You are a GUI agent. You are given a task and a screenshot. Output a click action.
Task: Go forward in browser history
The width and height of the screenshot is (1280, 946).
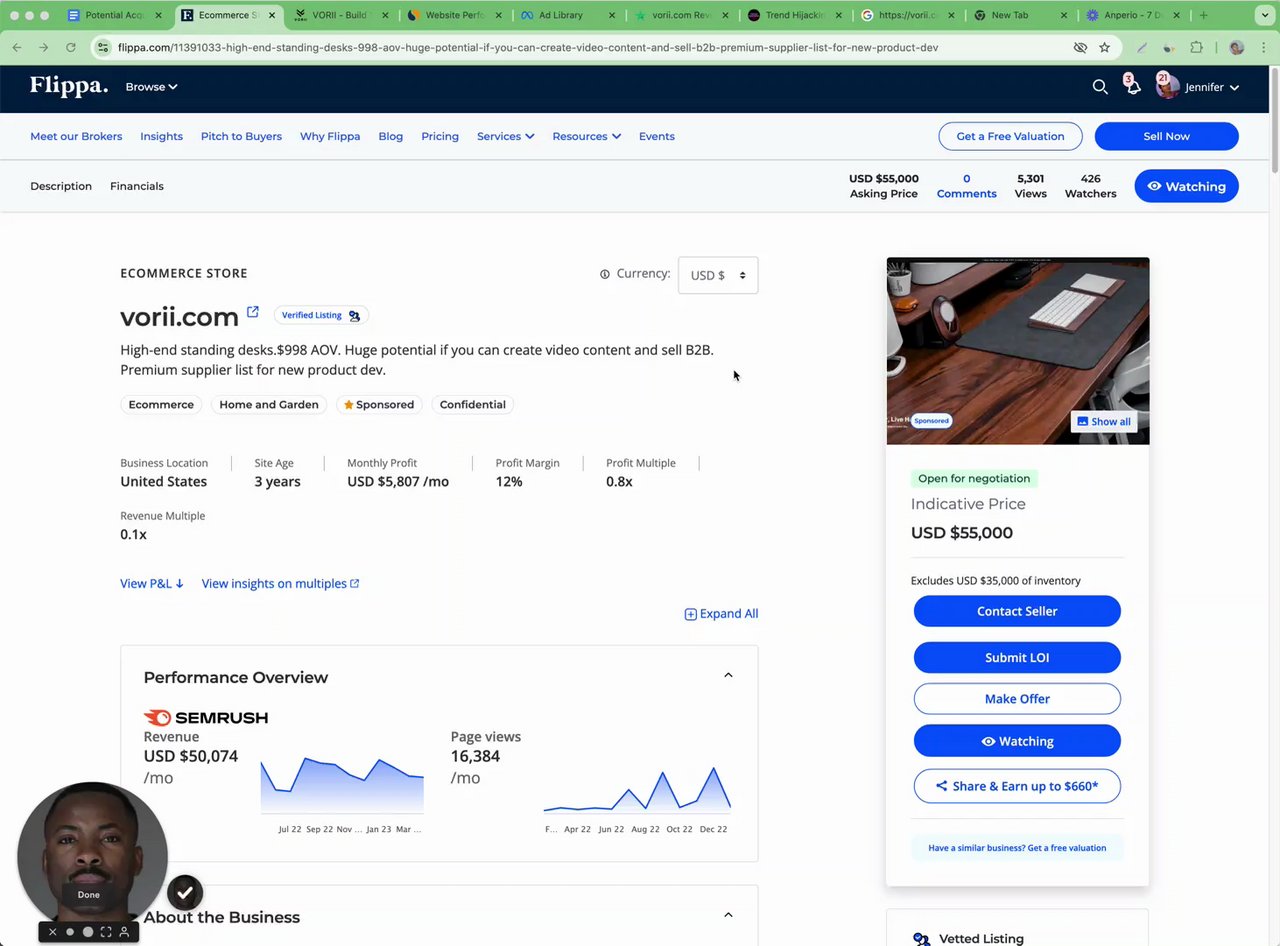(x=43, y=47)
